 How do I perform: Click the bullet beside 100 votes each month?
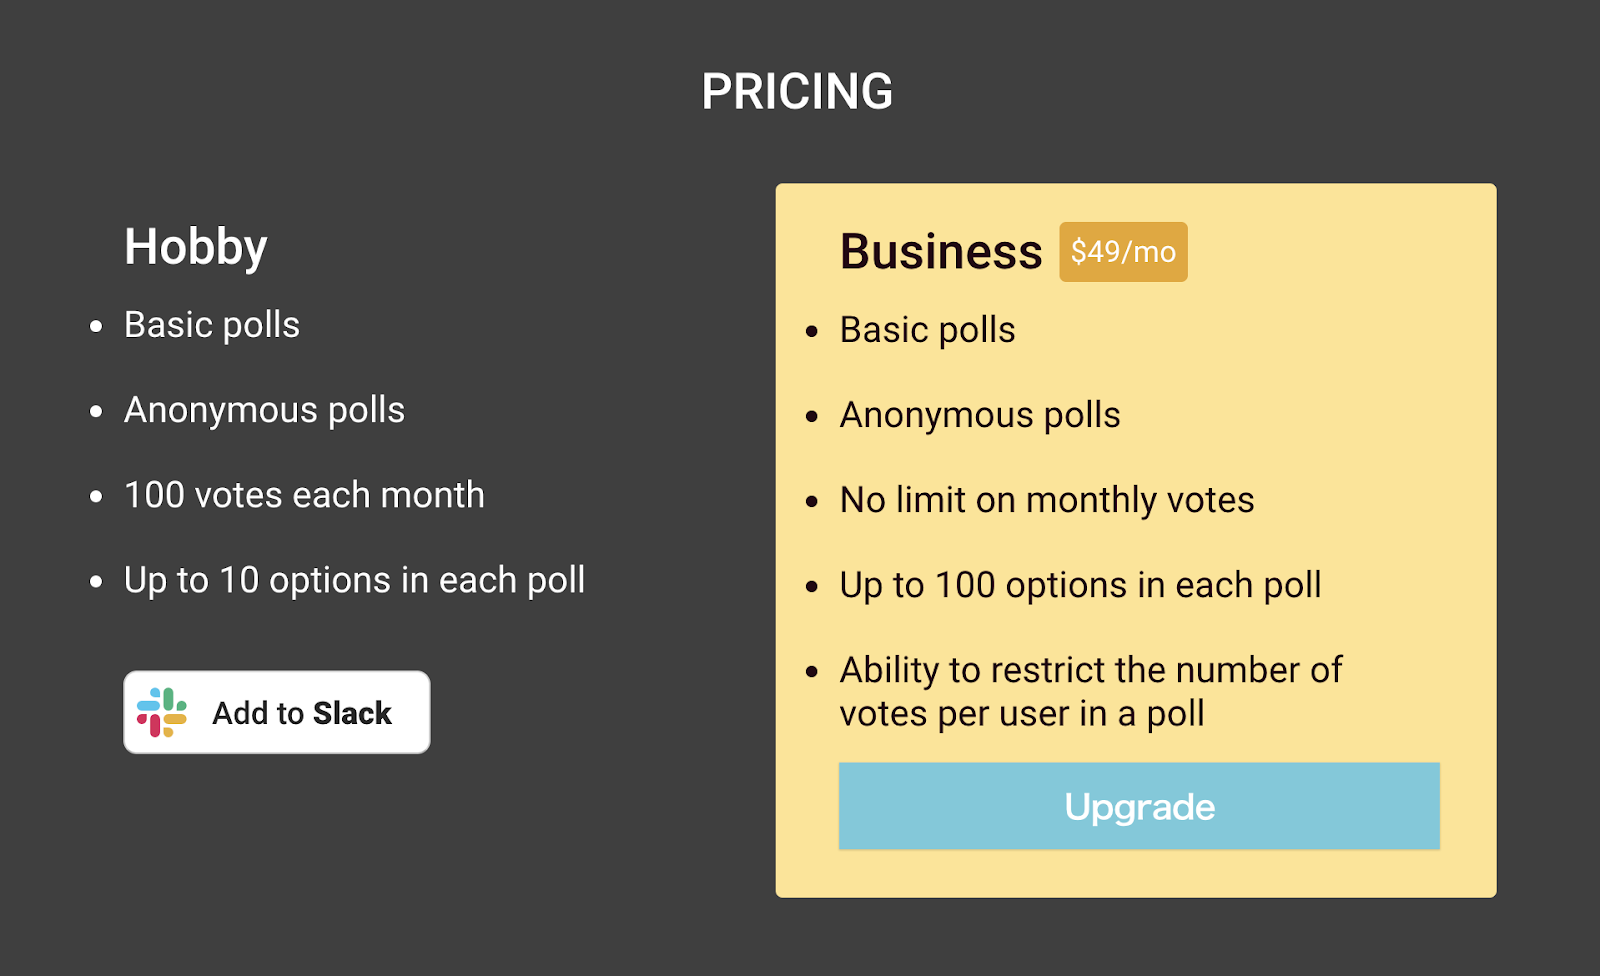(x=96, y=496)
